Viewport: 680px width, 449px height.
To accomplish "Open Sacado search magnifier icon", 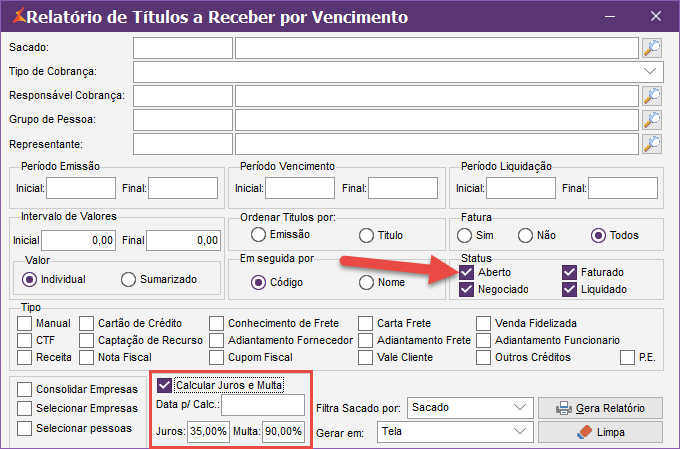I will click(x=652, y=48).
